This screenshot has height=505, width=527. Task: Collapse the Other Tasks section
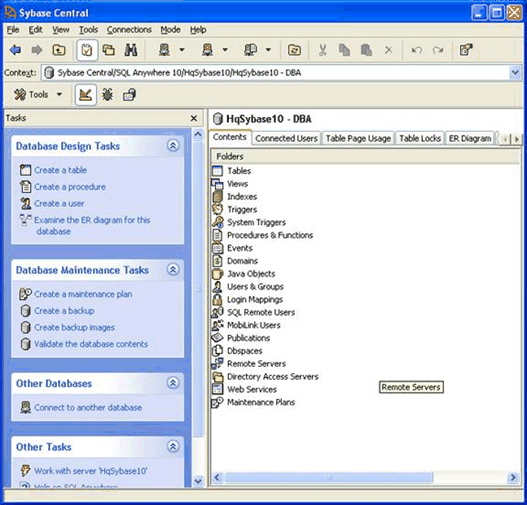pyautogui.click(x=173, y=447)
